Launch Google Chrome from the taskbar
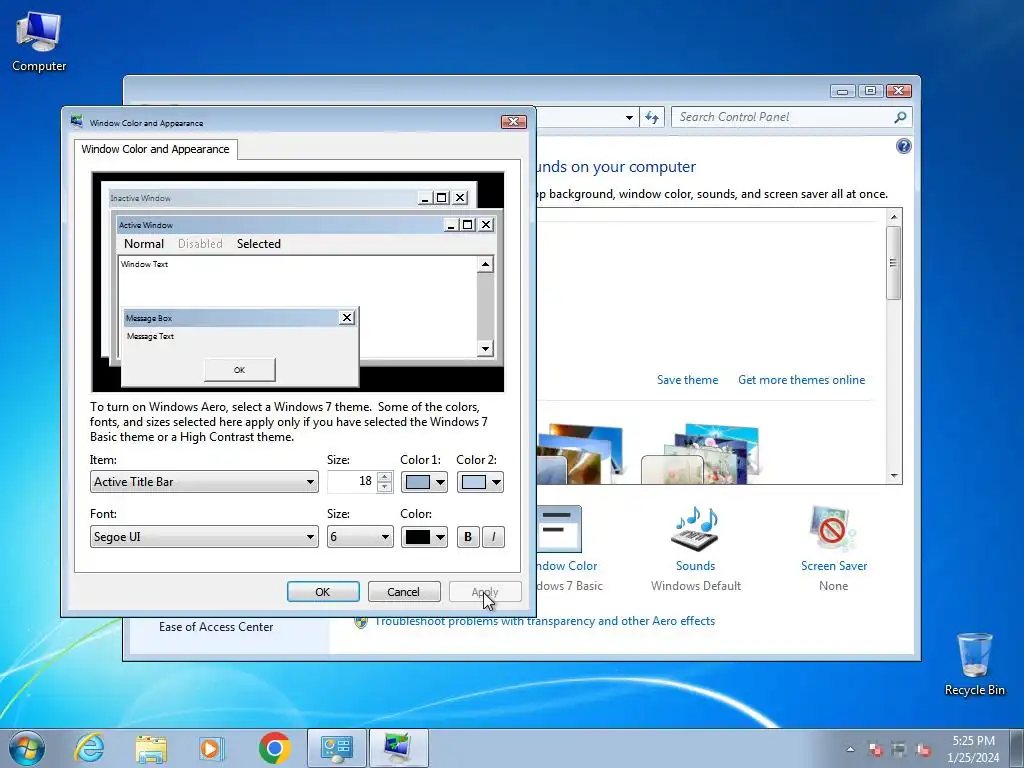The image size is (1024, 768). point(274,748)
